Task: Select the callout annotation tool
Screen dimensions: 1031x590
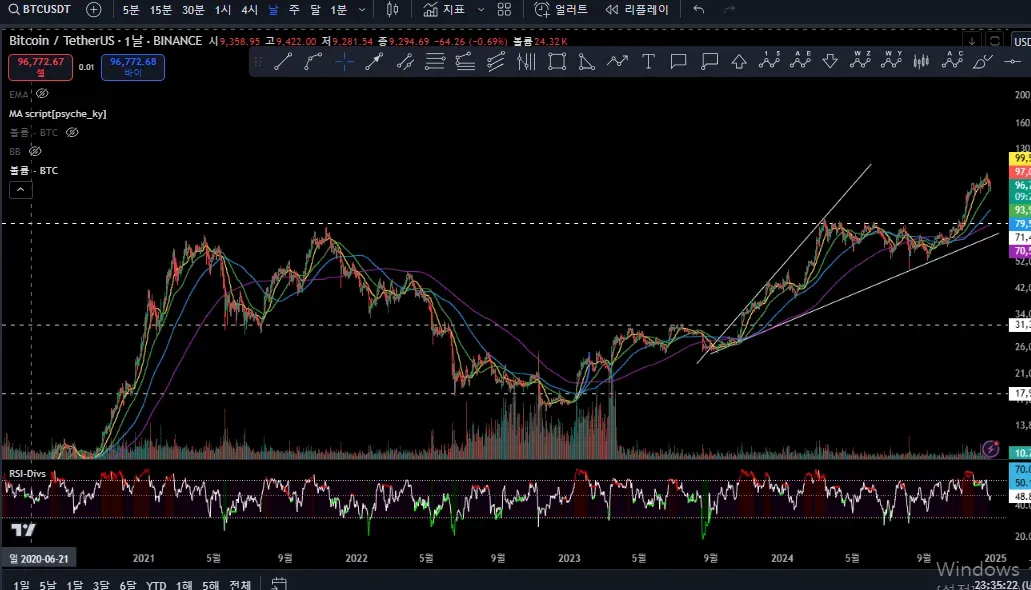Action: point(709,62)
